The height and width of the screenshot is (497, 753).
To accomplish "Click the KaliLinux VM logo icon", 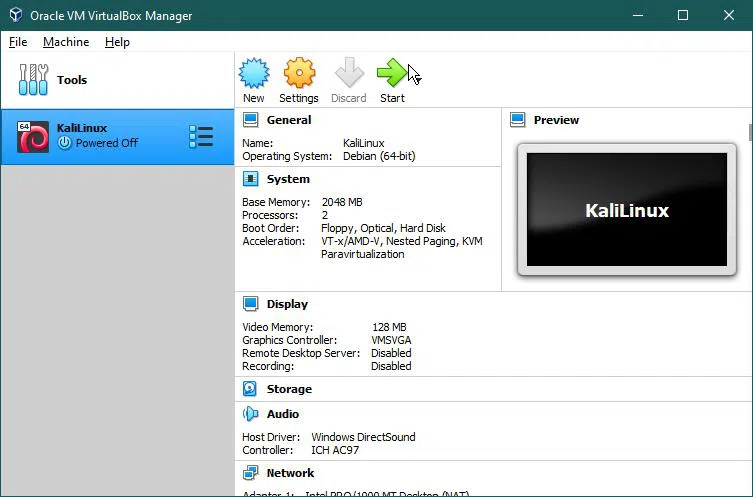I will [x=33, y=137].
